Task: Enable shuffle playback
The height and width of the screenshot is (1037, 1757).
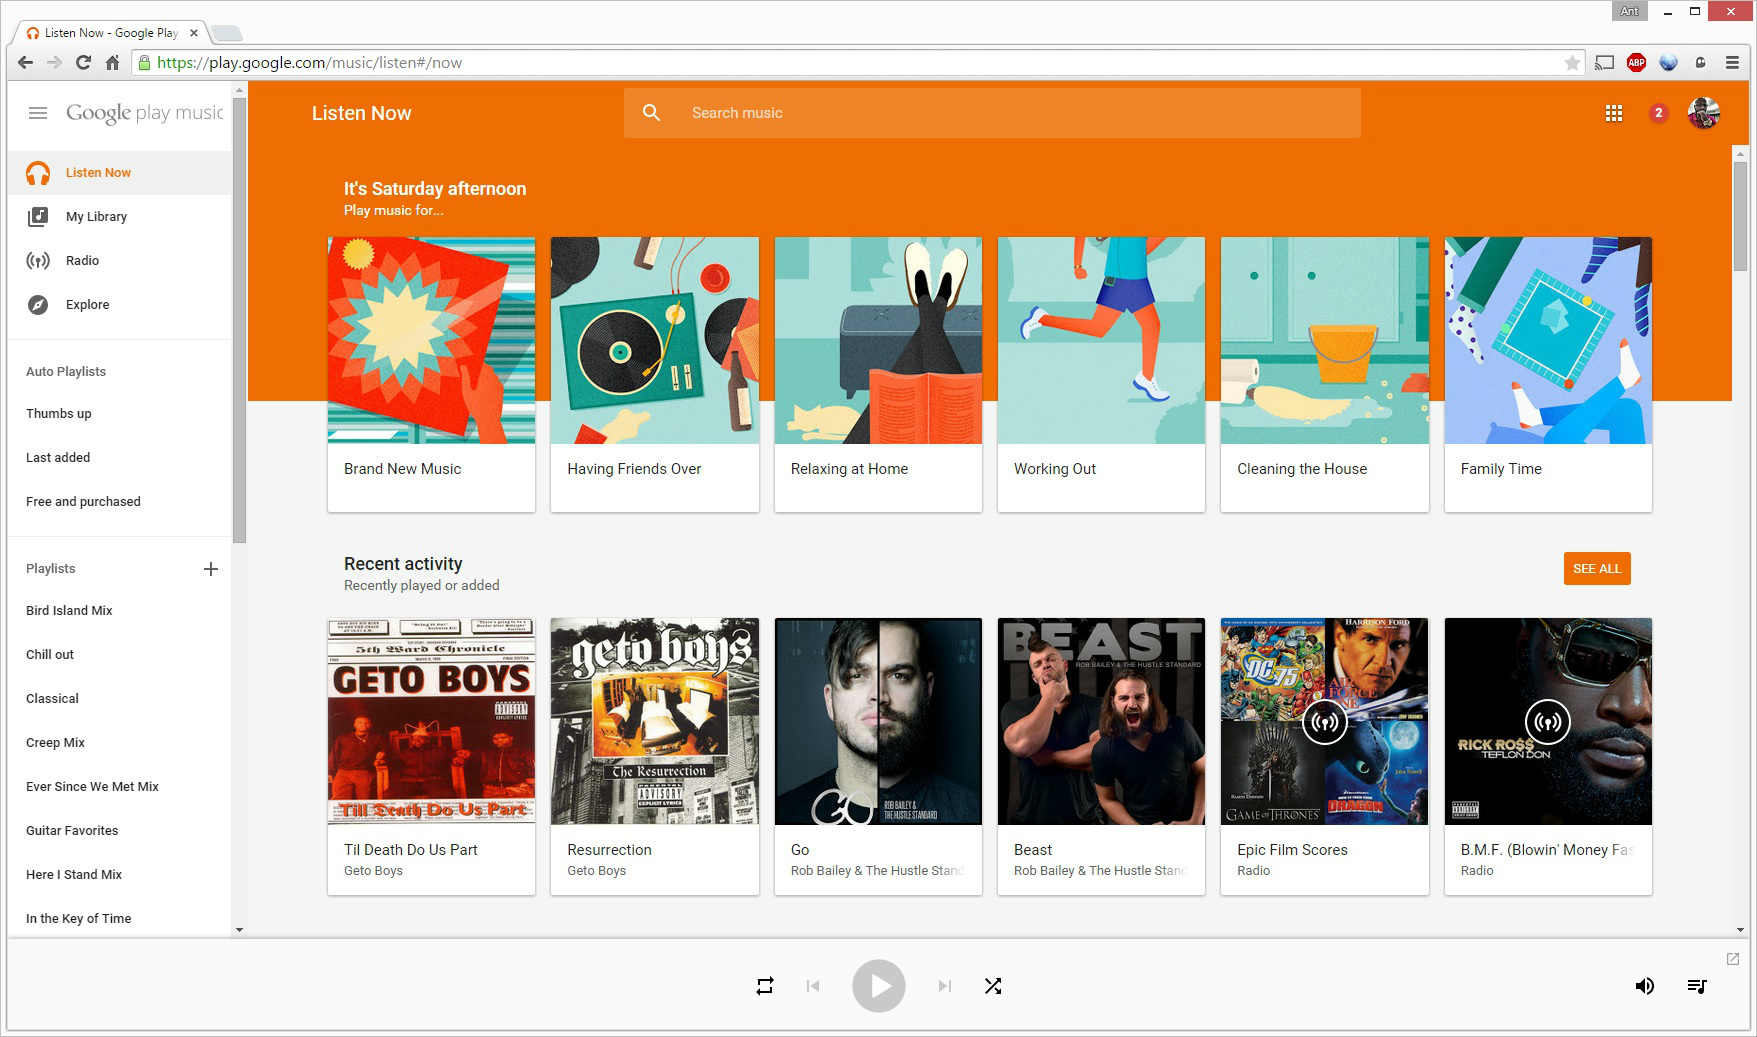Action: (x=993, y=986)
